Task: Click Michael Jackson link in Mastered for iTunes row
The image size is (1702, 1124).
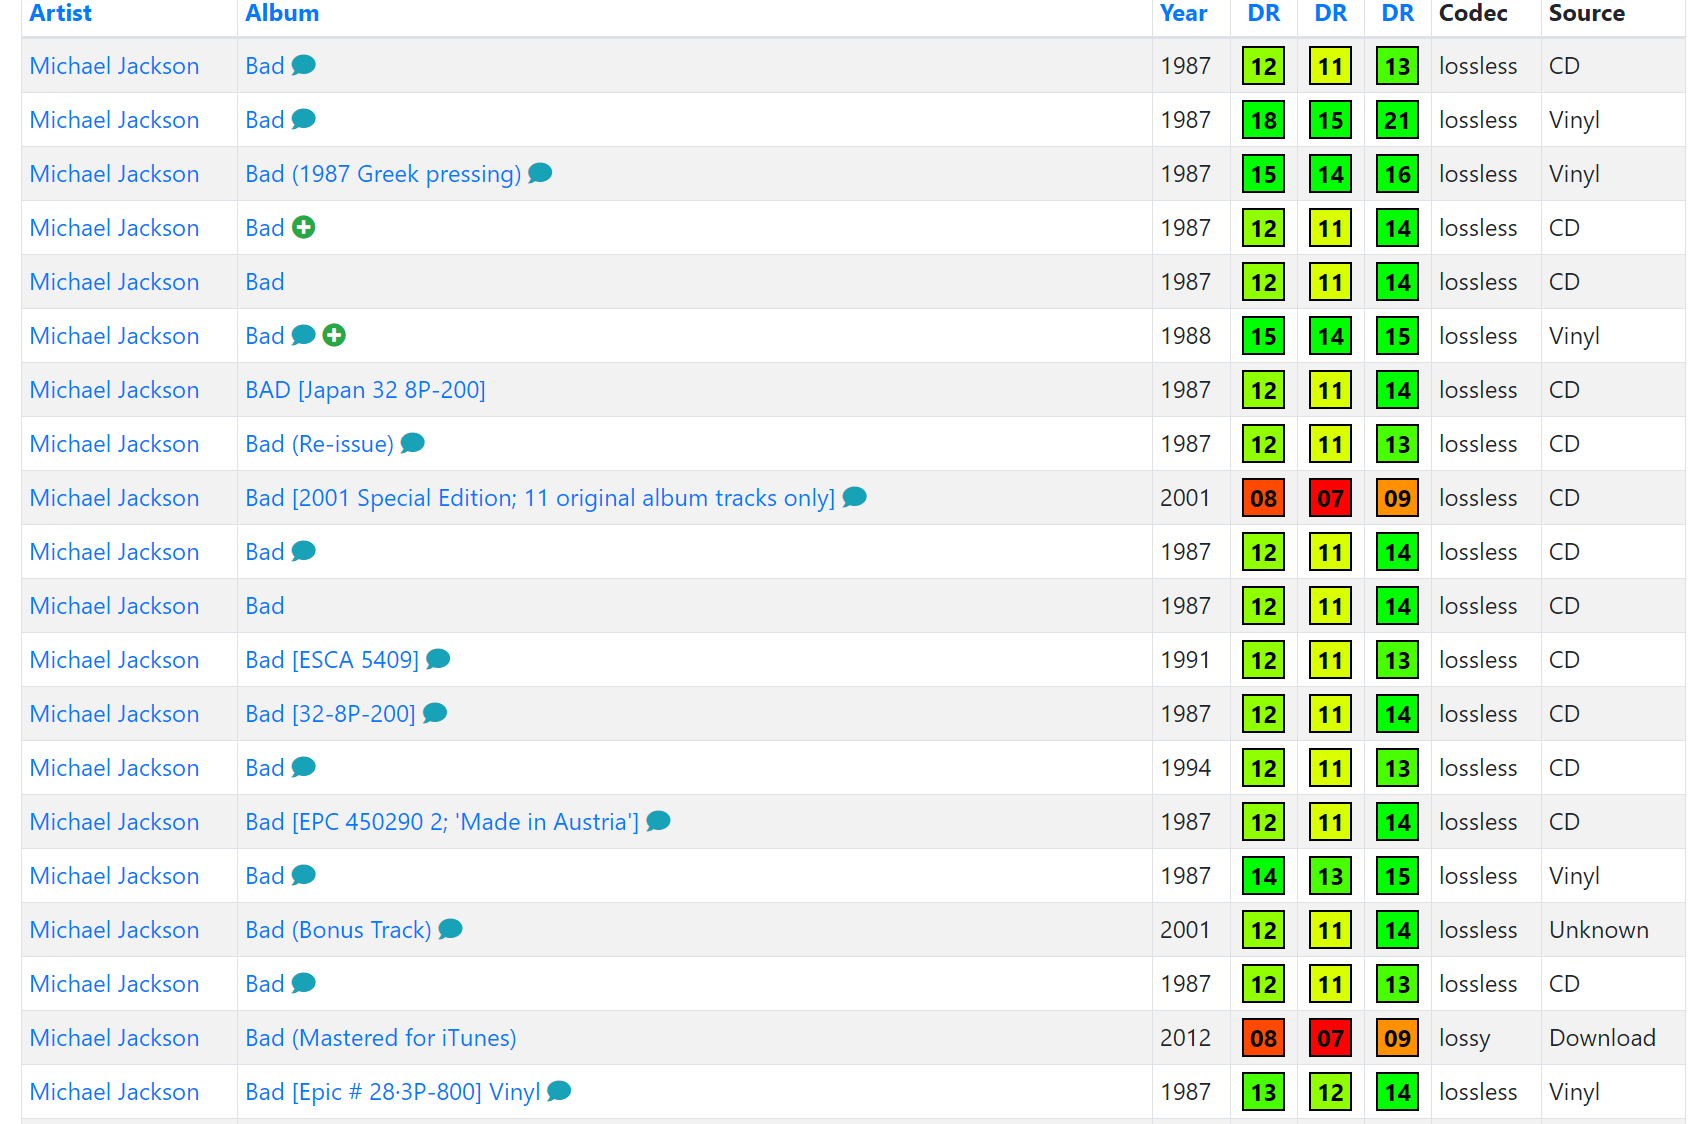Action: coord(115,1038)
